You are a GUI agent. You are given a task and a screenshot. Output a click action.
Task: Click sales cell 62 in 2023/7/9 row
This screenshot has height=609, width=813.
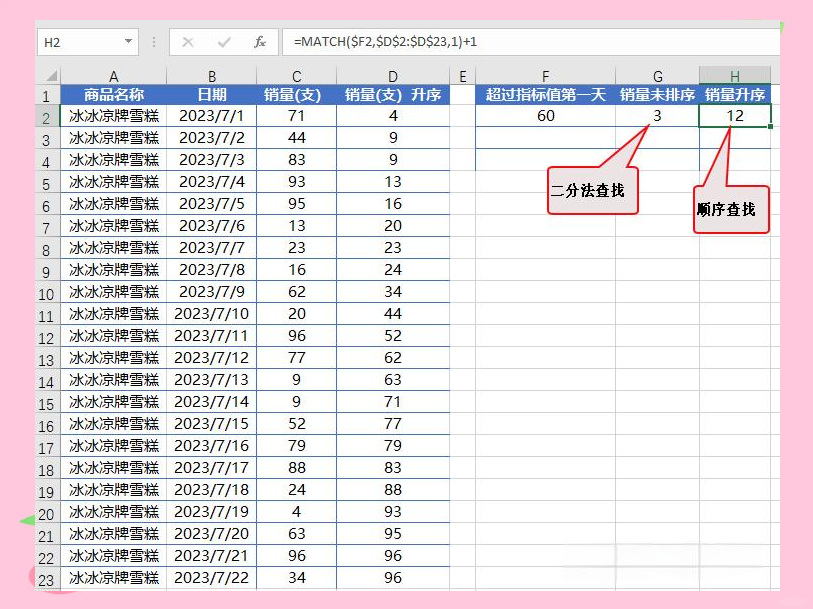[297, 292]
